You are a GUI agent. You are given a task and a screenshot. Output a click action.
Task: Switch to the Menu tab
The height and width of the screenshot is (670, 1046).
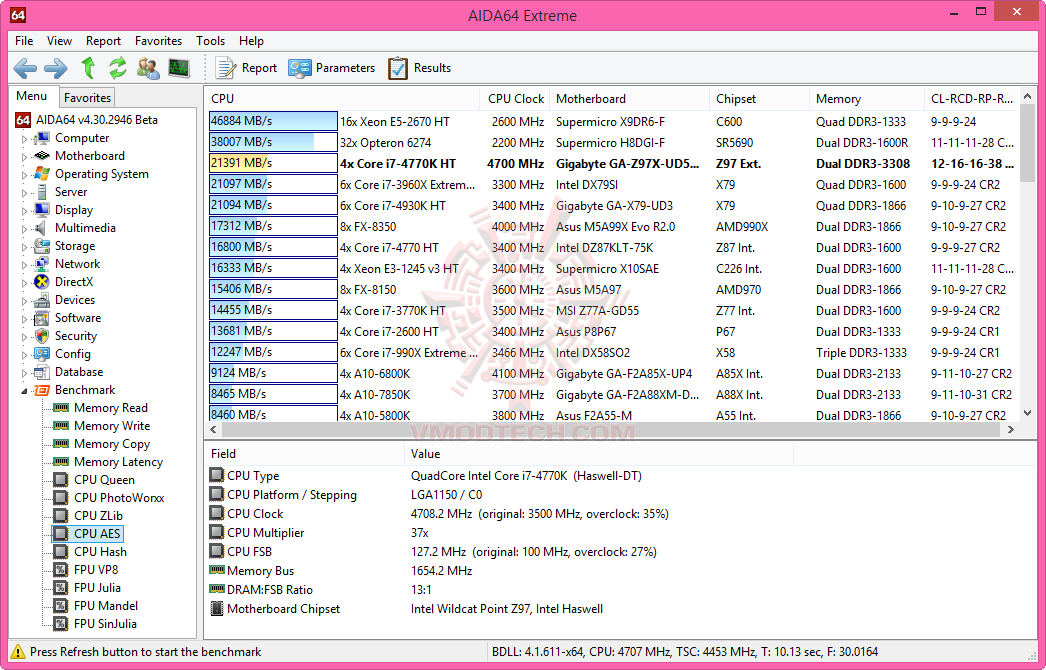pyautogui.click(x=32, y=96)
